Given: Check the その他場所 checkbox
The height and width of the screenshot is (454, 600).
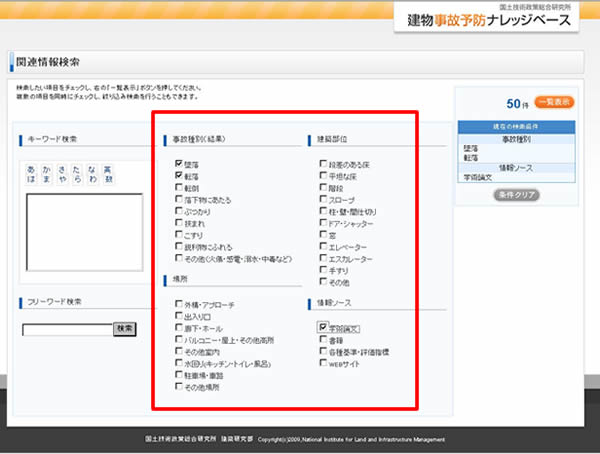Looking at the screenshot, I should (x=179, y=386).
